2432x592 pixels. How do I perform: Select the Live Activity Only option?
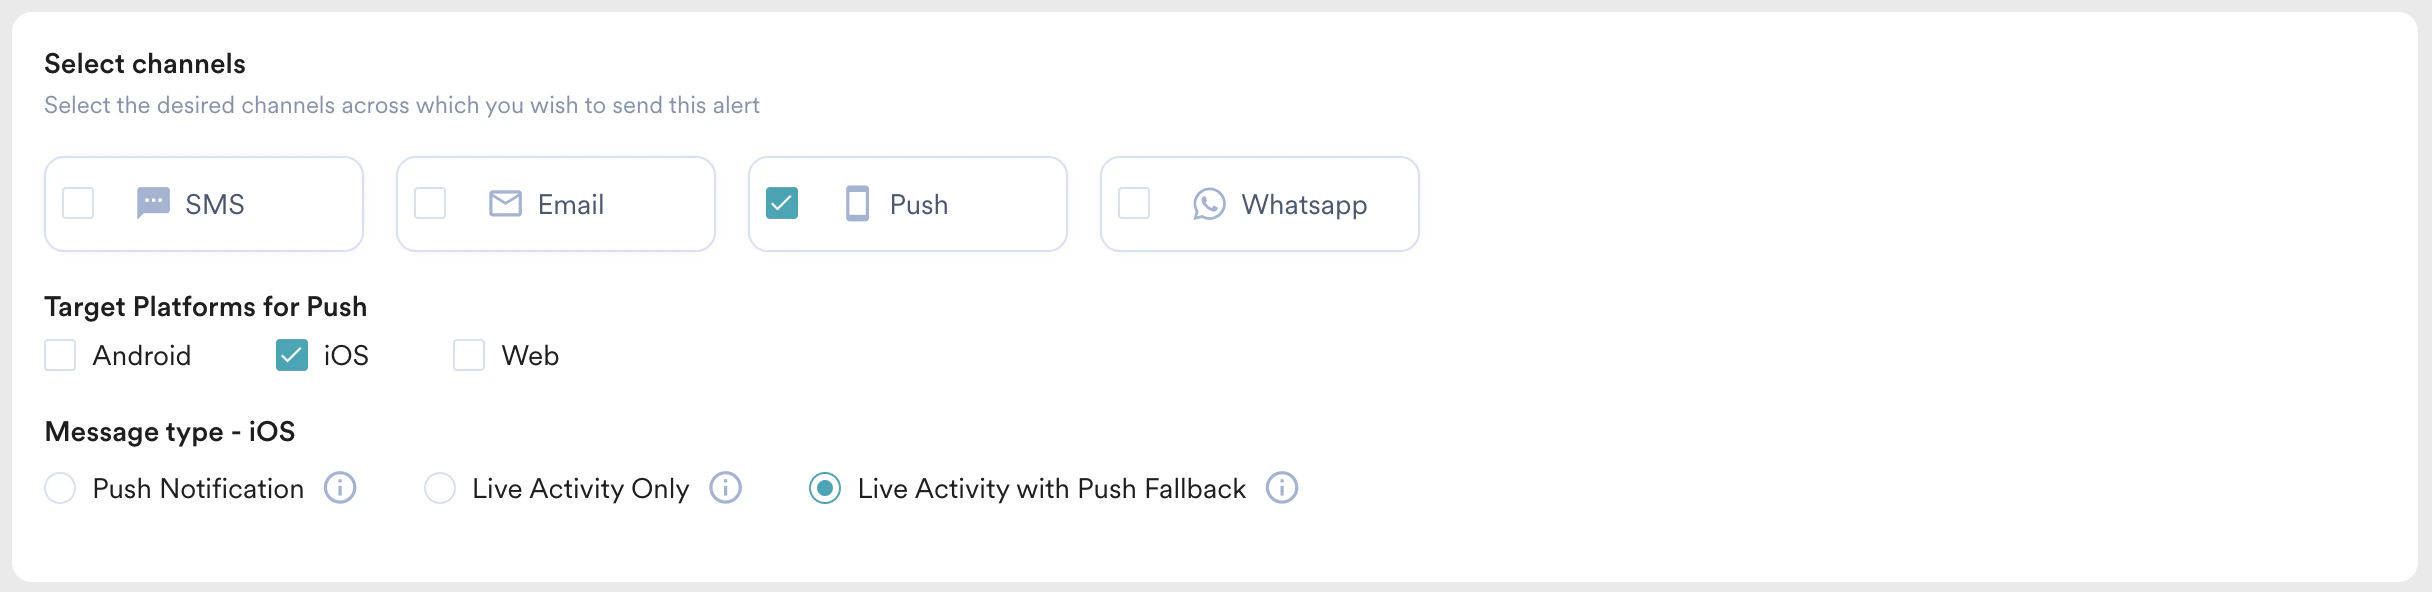coord(440,488)
